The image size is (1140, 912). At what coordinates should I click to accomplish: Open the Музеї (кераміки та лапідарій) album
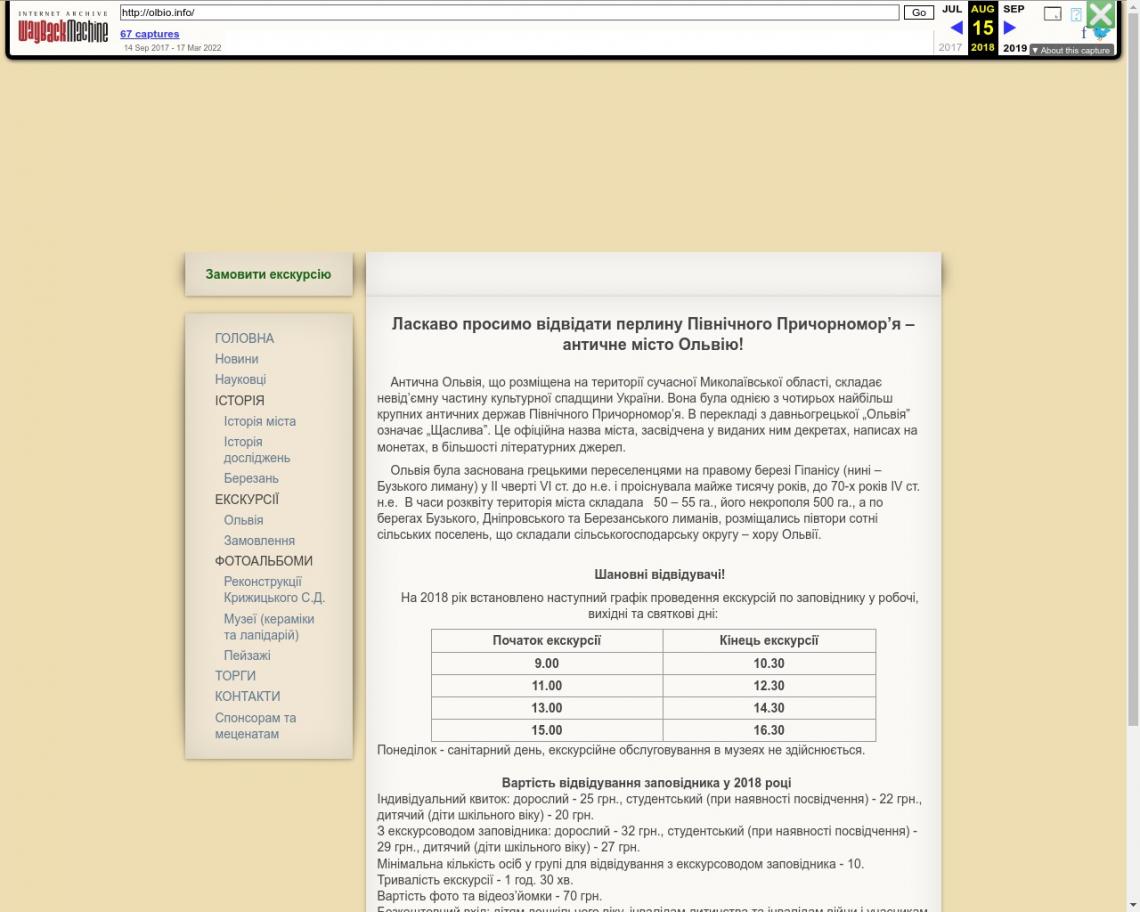(x=269, y=627)
